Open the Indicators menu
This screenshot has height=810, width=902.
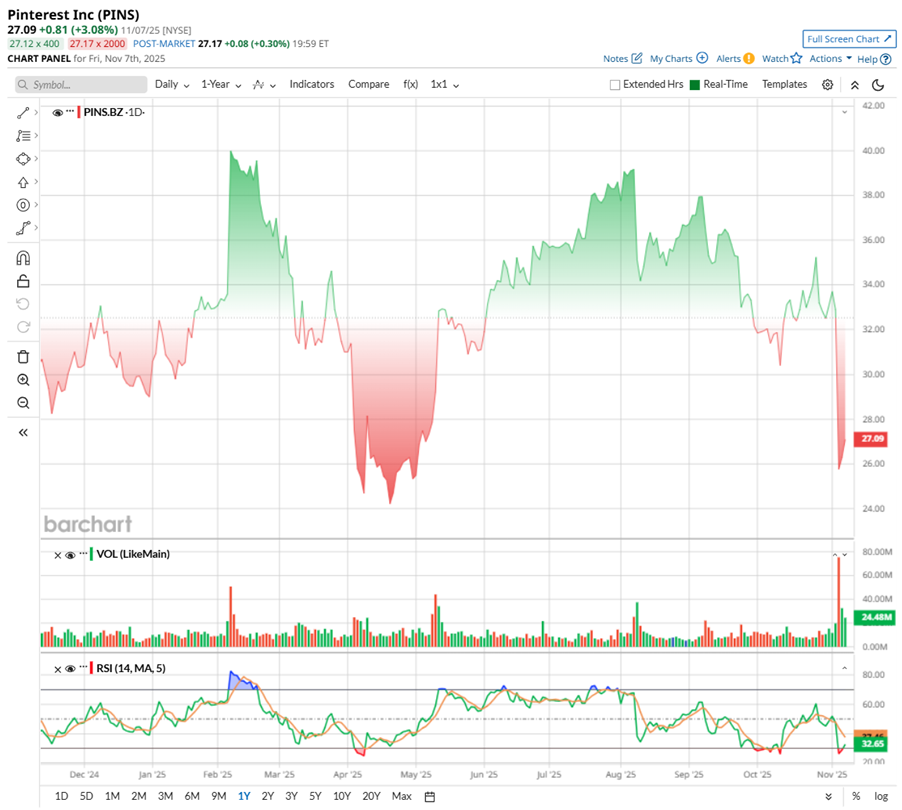pos(312,85)
